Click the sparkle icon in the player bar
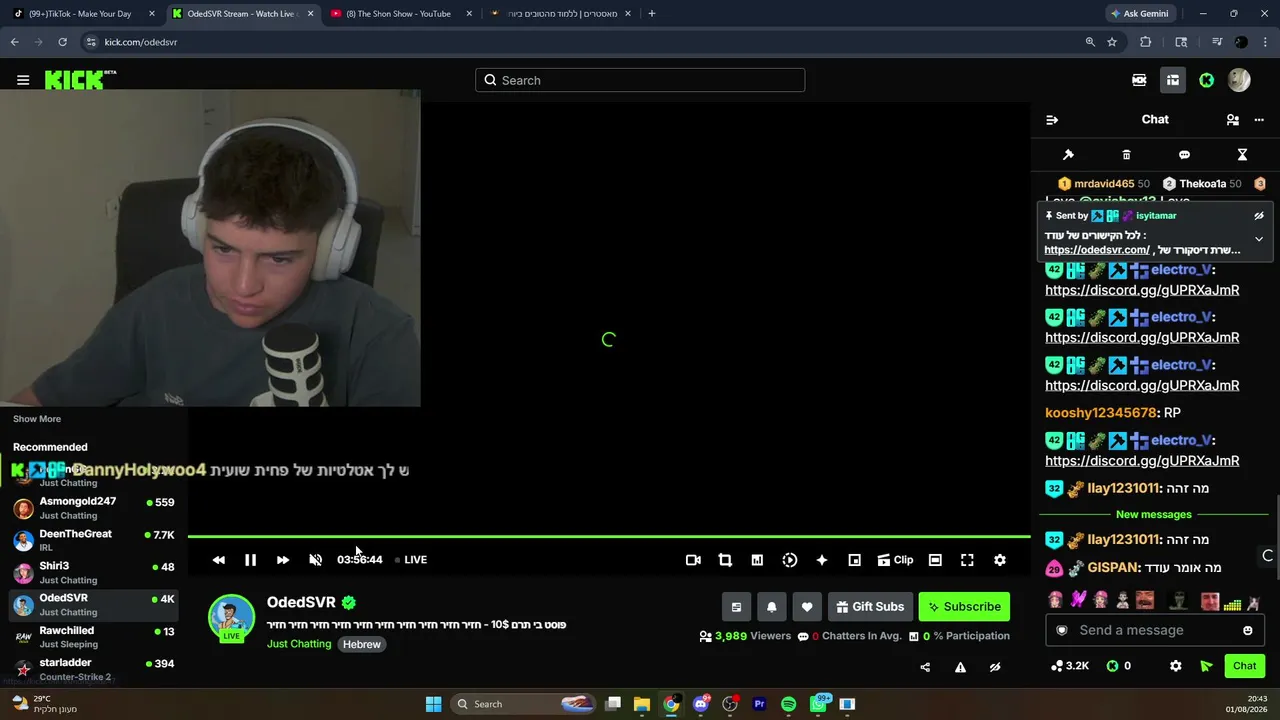Image resolution: width=1280 pixels, height=720 pixels. [x=822, y=560]
